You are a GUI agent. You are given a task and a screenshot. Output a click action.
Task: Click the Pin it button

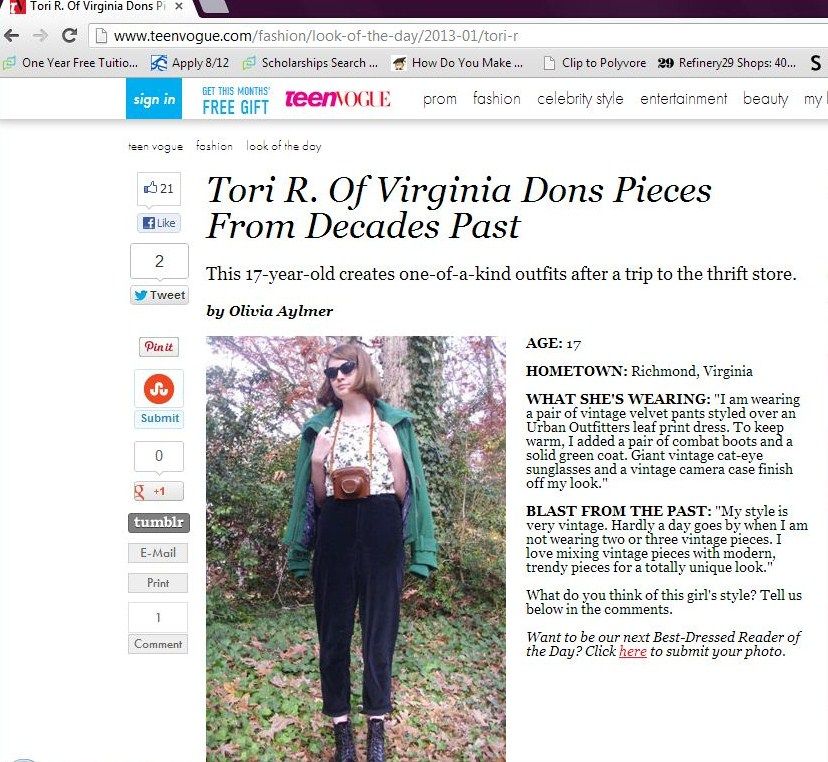[159, 346]
